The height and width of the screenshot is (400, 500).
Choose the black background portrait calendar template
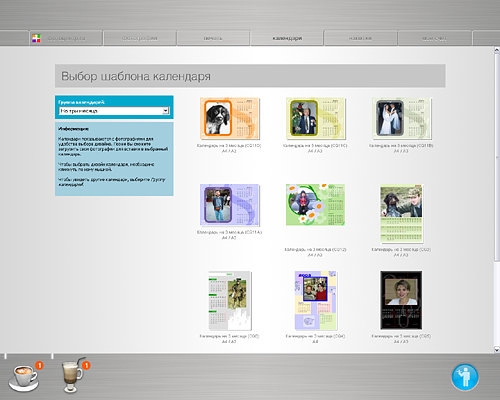tap(401, 300)
